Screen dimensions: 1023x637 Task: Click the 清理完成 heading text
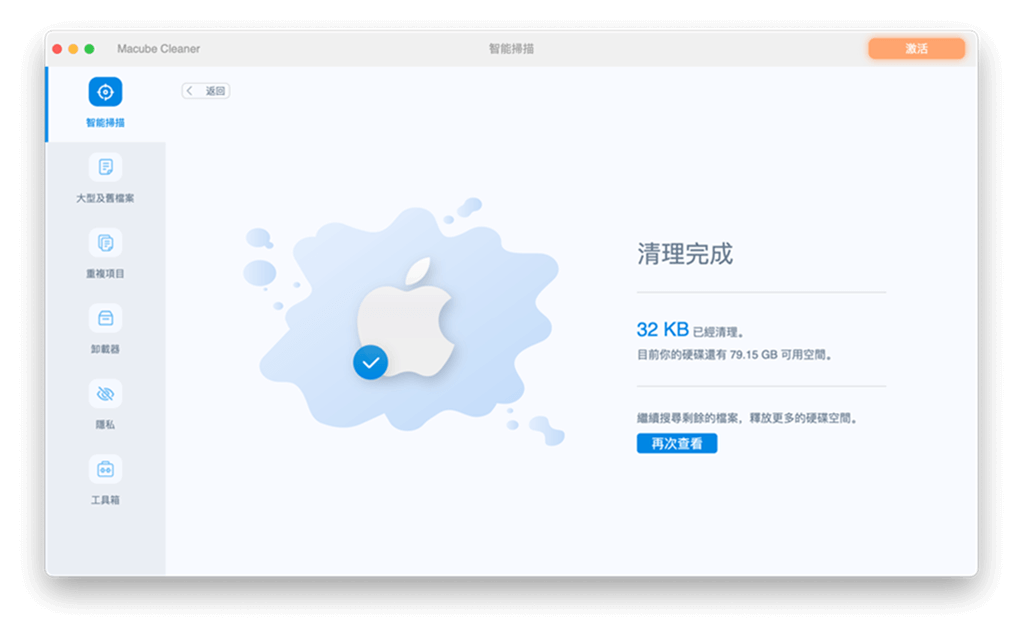685,253
